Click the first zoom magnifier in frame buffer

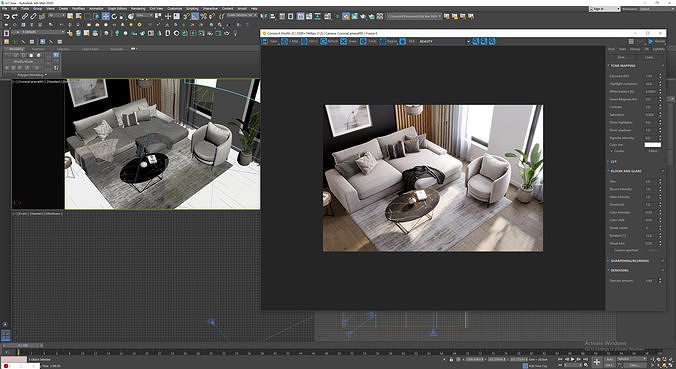click(476, 41)
